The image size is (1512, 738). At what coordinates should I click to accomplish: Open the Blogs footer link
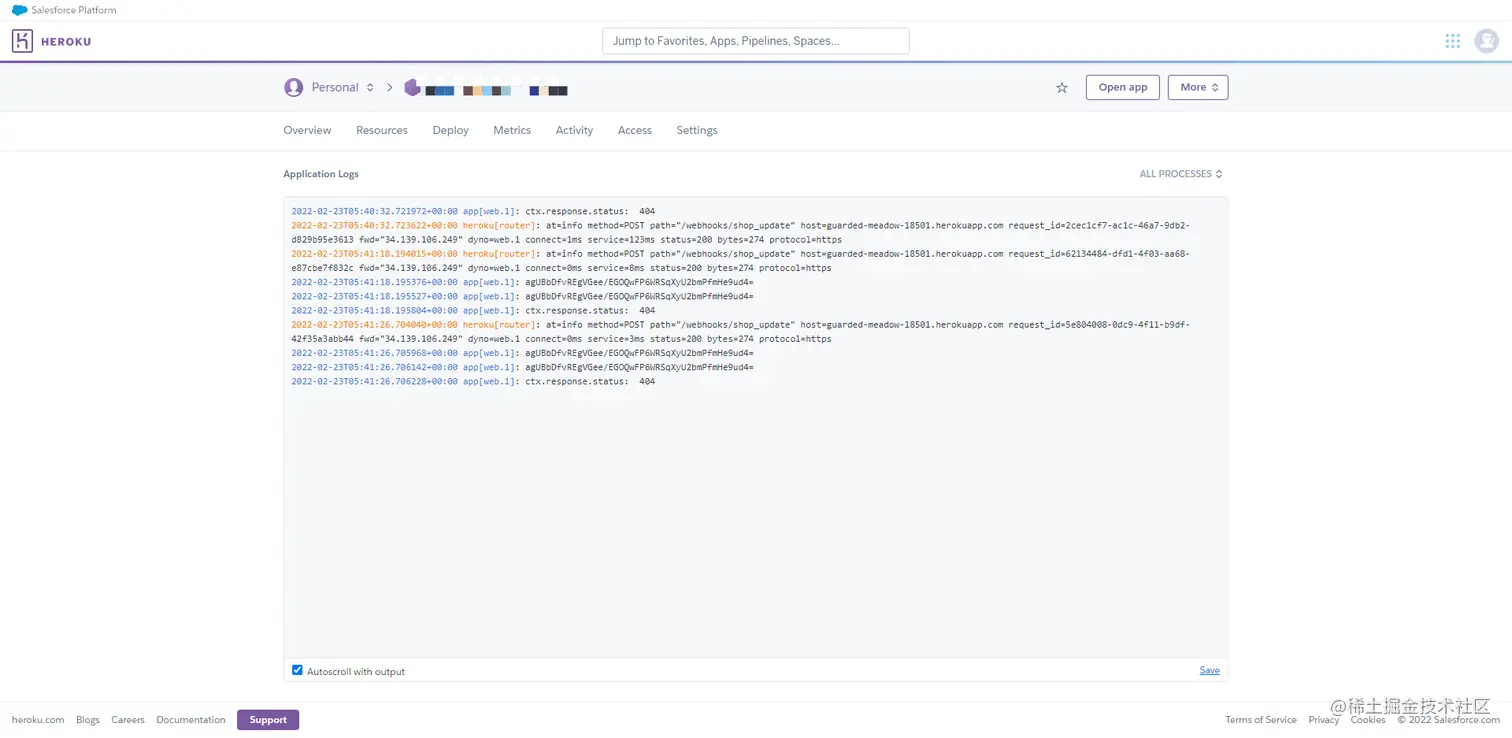(x=88, y=720)
